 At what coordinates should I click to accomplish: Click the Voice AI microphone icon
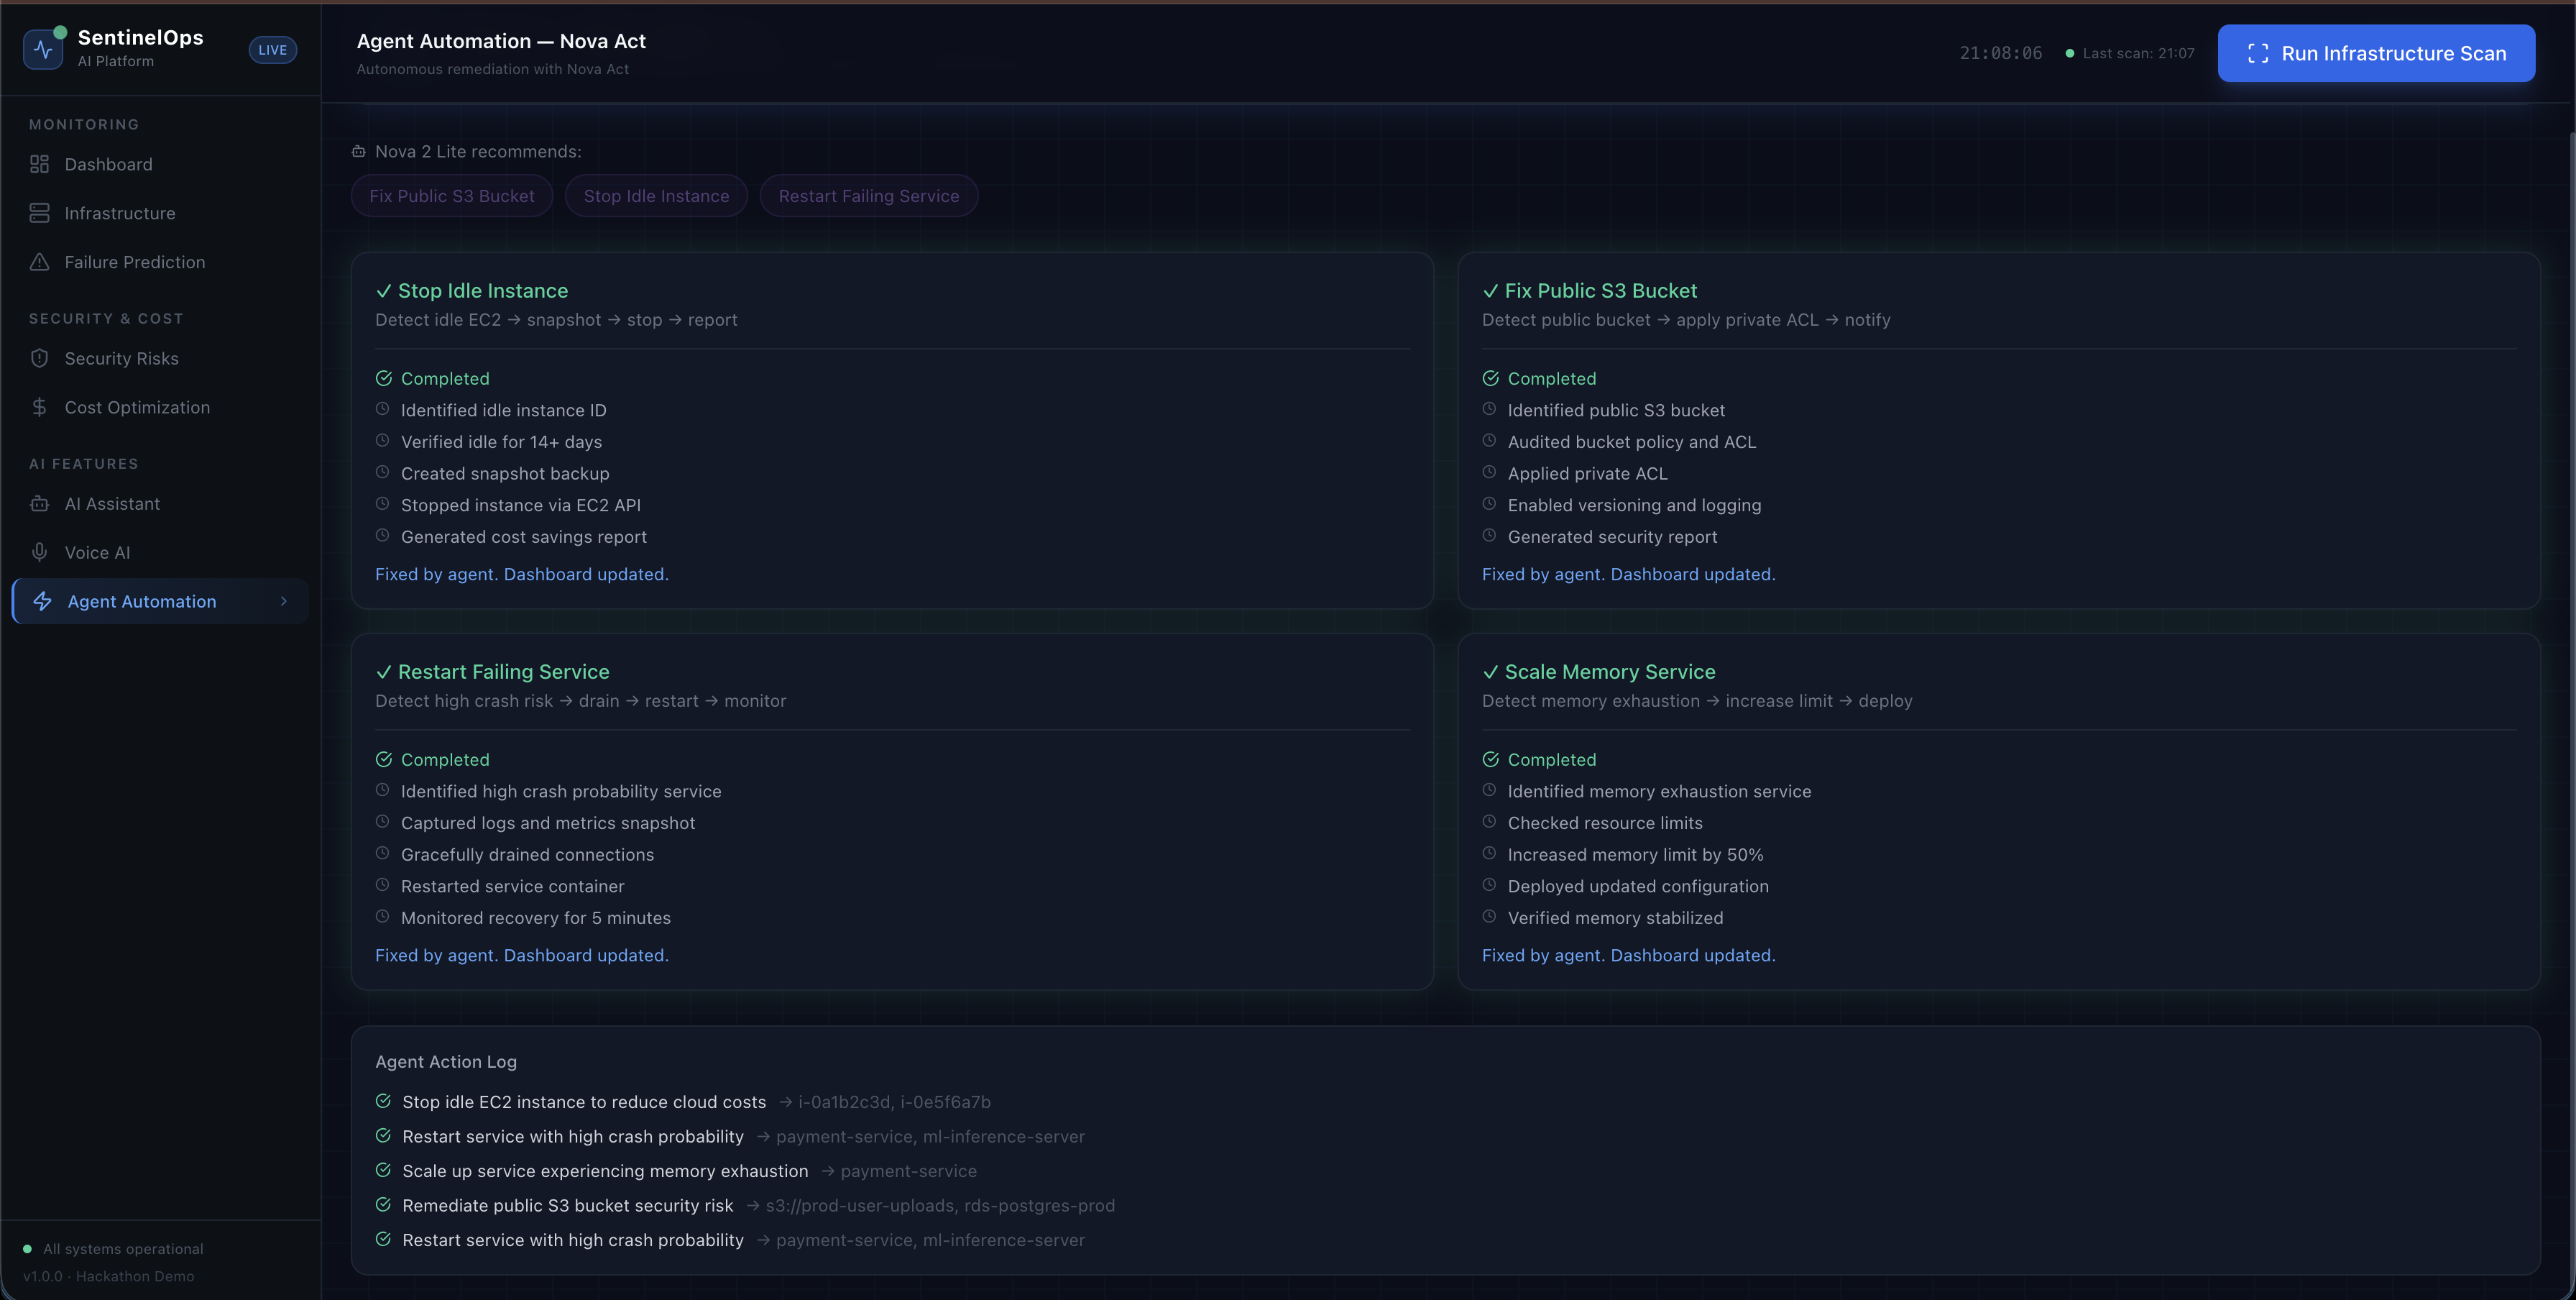pos(39,552)
